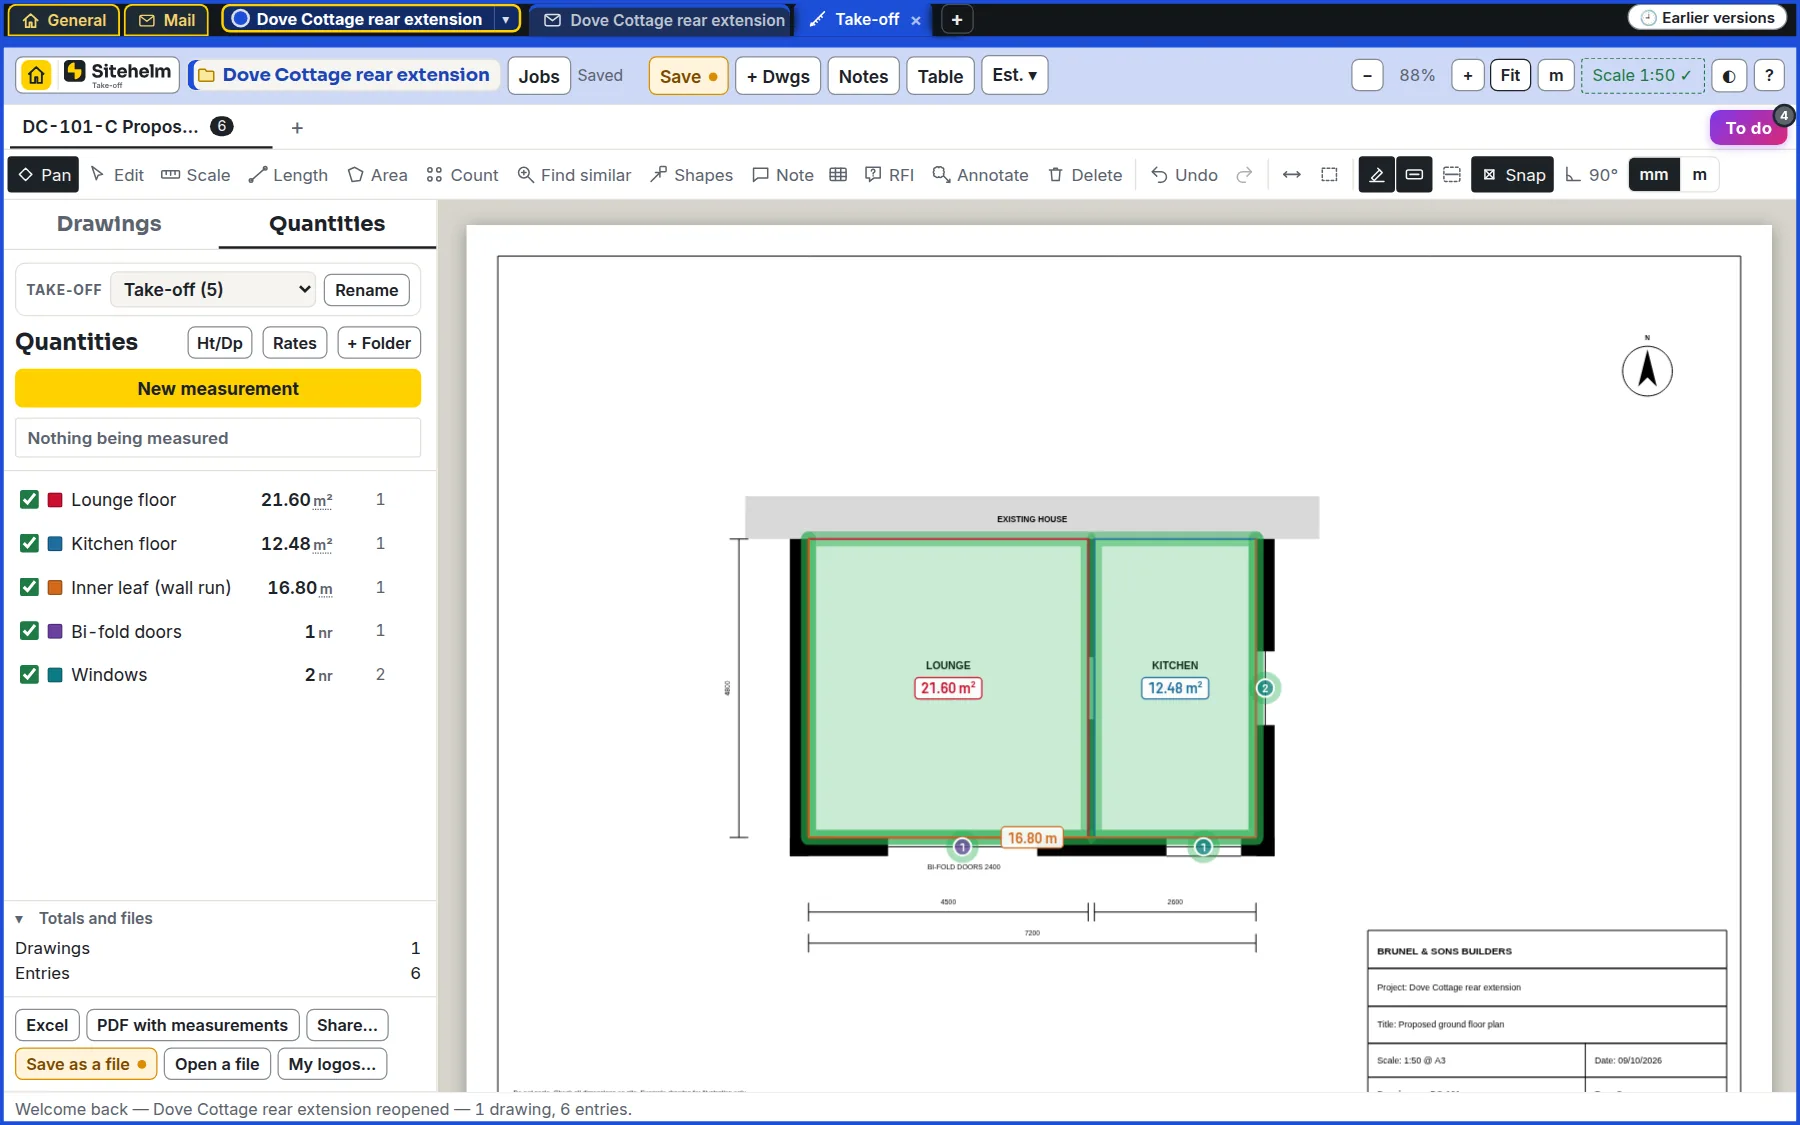Export to Excel
The width and height of the screenshot is (1800, 1125).
(47, 1025)
